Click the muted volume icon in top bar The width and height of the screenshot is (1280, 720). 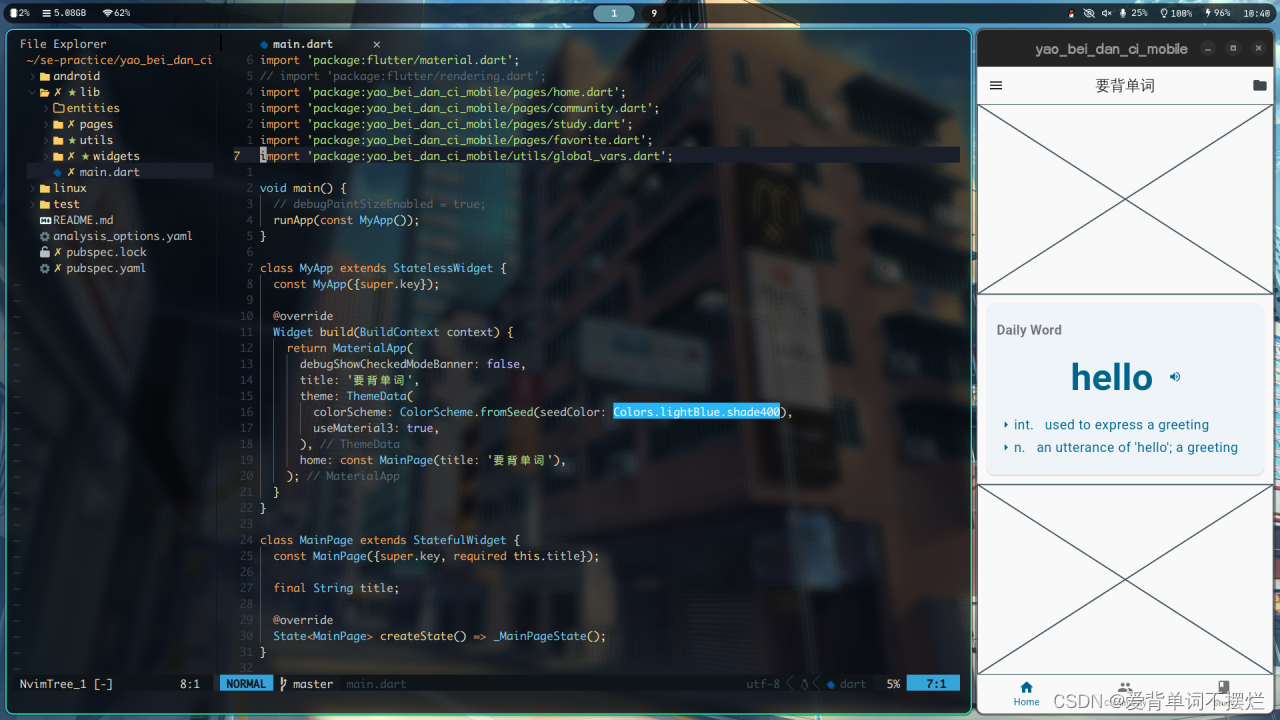pyautogui.click(x=1106, y=13)
